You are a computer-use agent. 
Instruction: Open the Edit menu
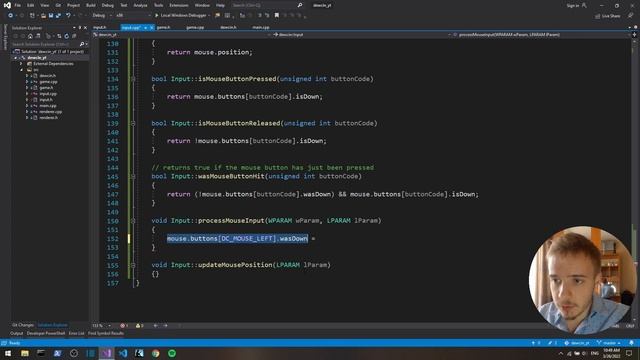click(31, 5)
